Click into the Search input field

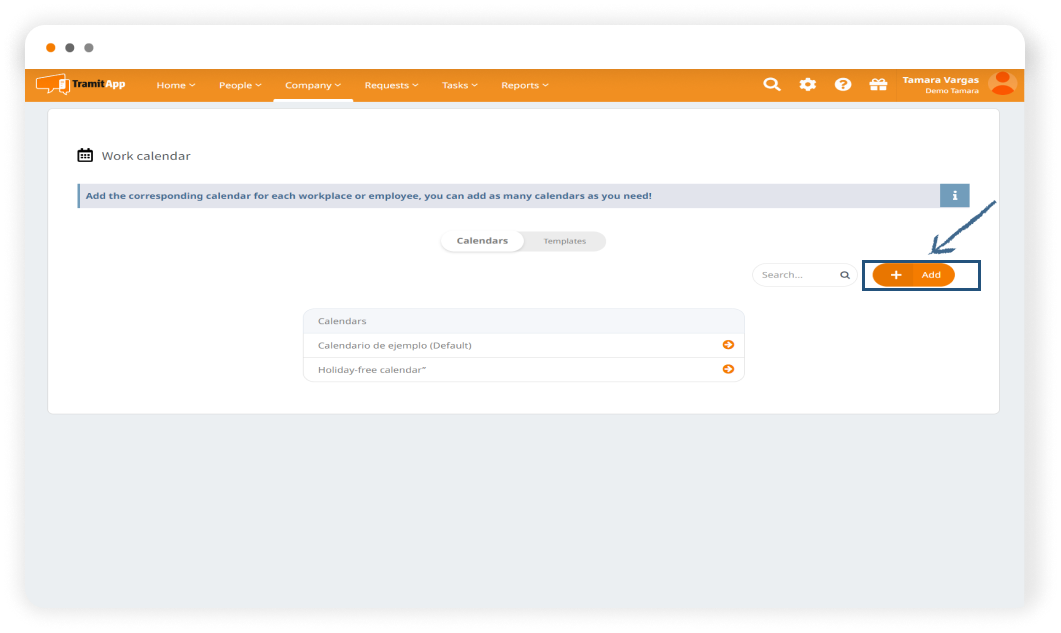click(795, 275)
